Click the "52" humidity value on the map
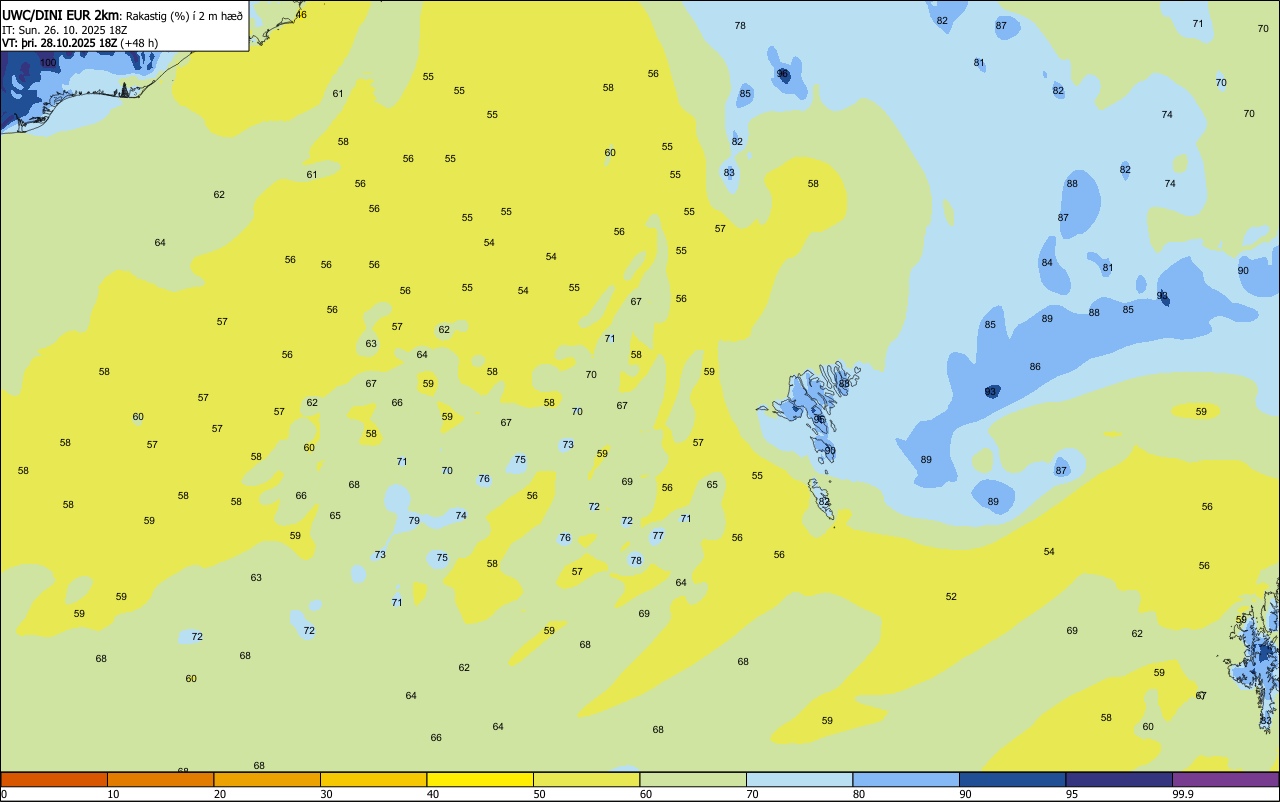Image resolution: width=1280 pixels, height=802 pixels. tap(951, 597)
